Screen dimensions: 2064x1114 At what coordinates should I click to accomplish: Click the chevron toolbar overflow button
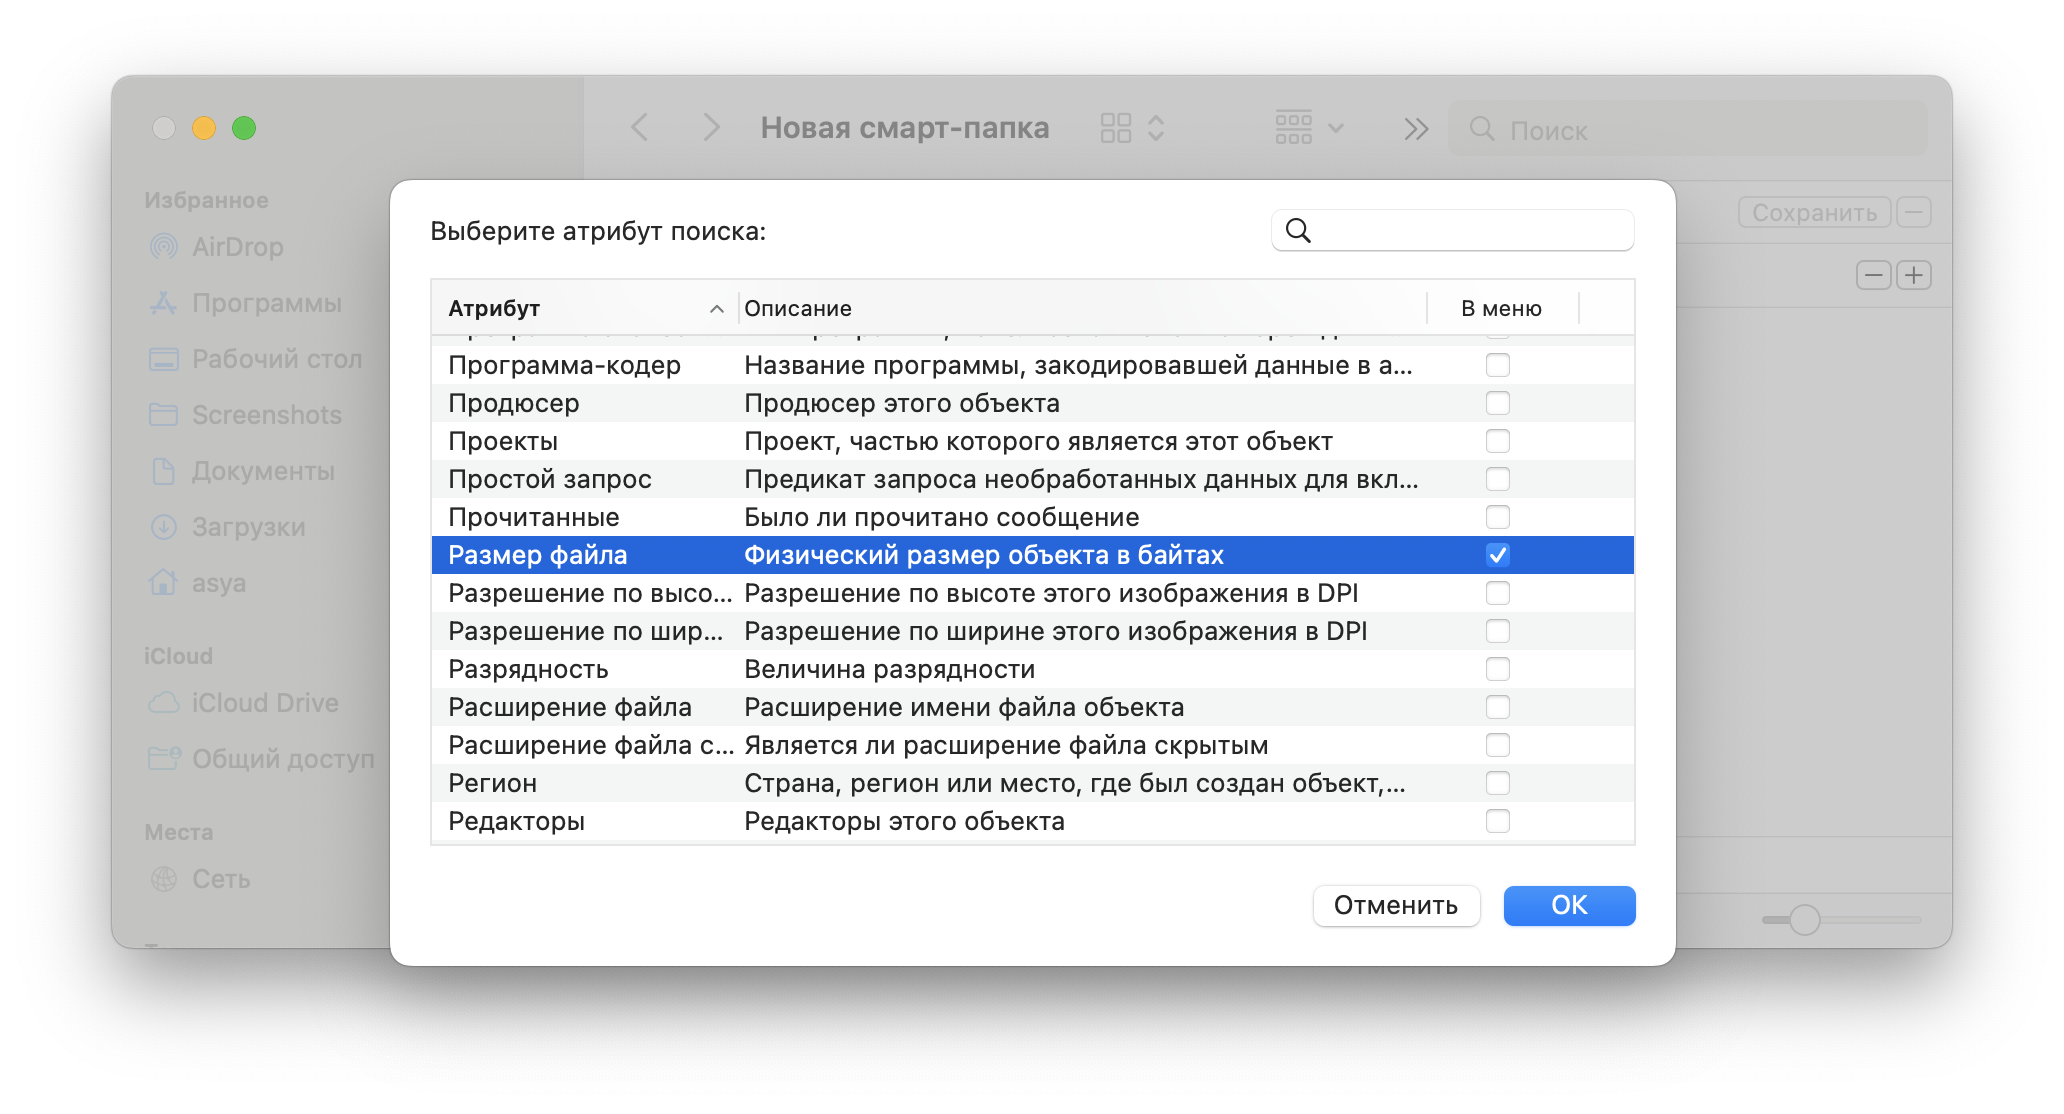[x=1415, y=128]
